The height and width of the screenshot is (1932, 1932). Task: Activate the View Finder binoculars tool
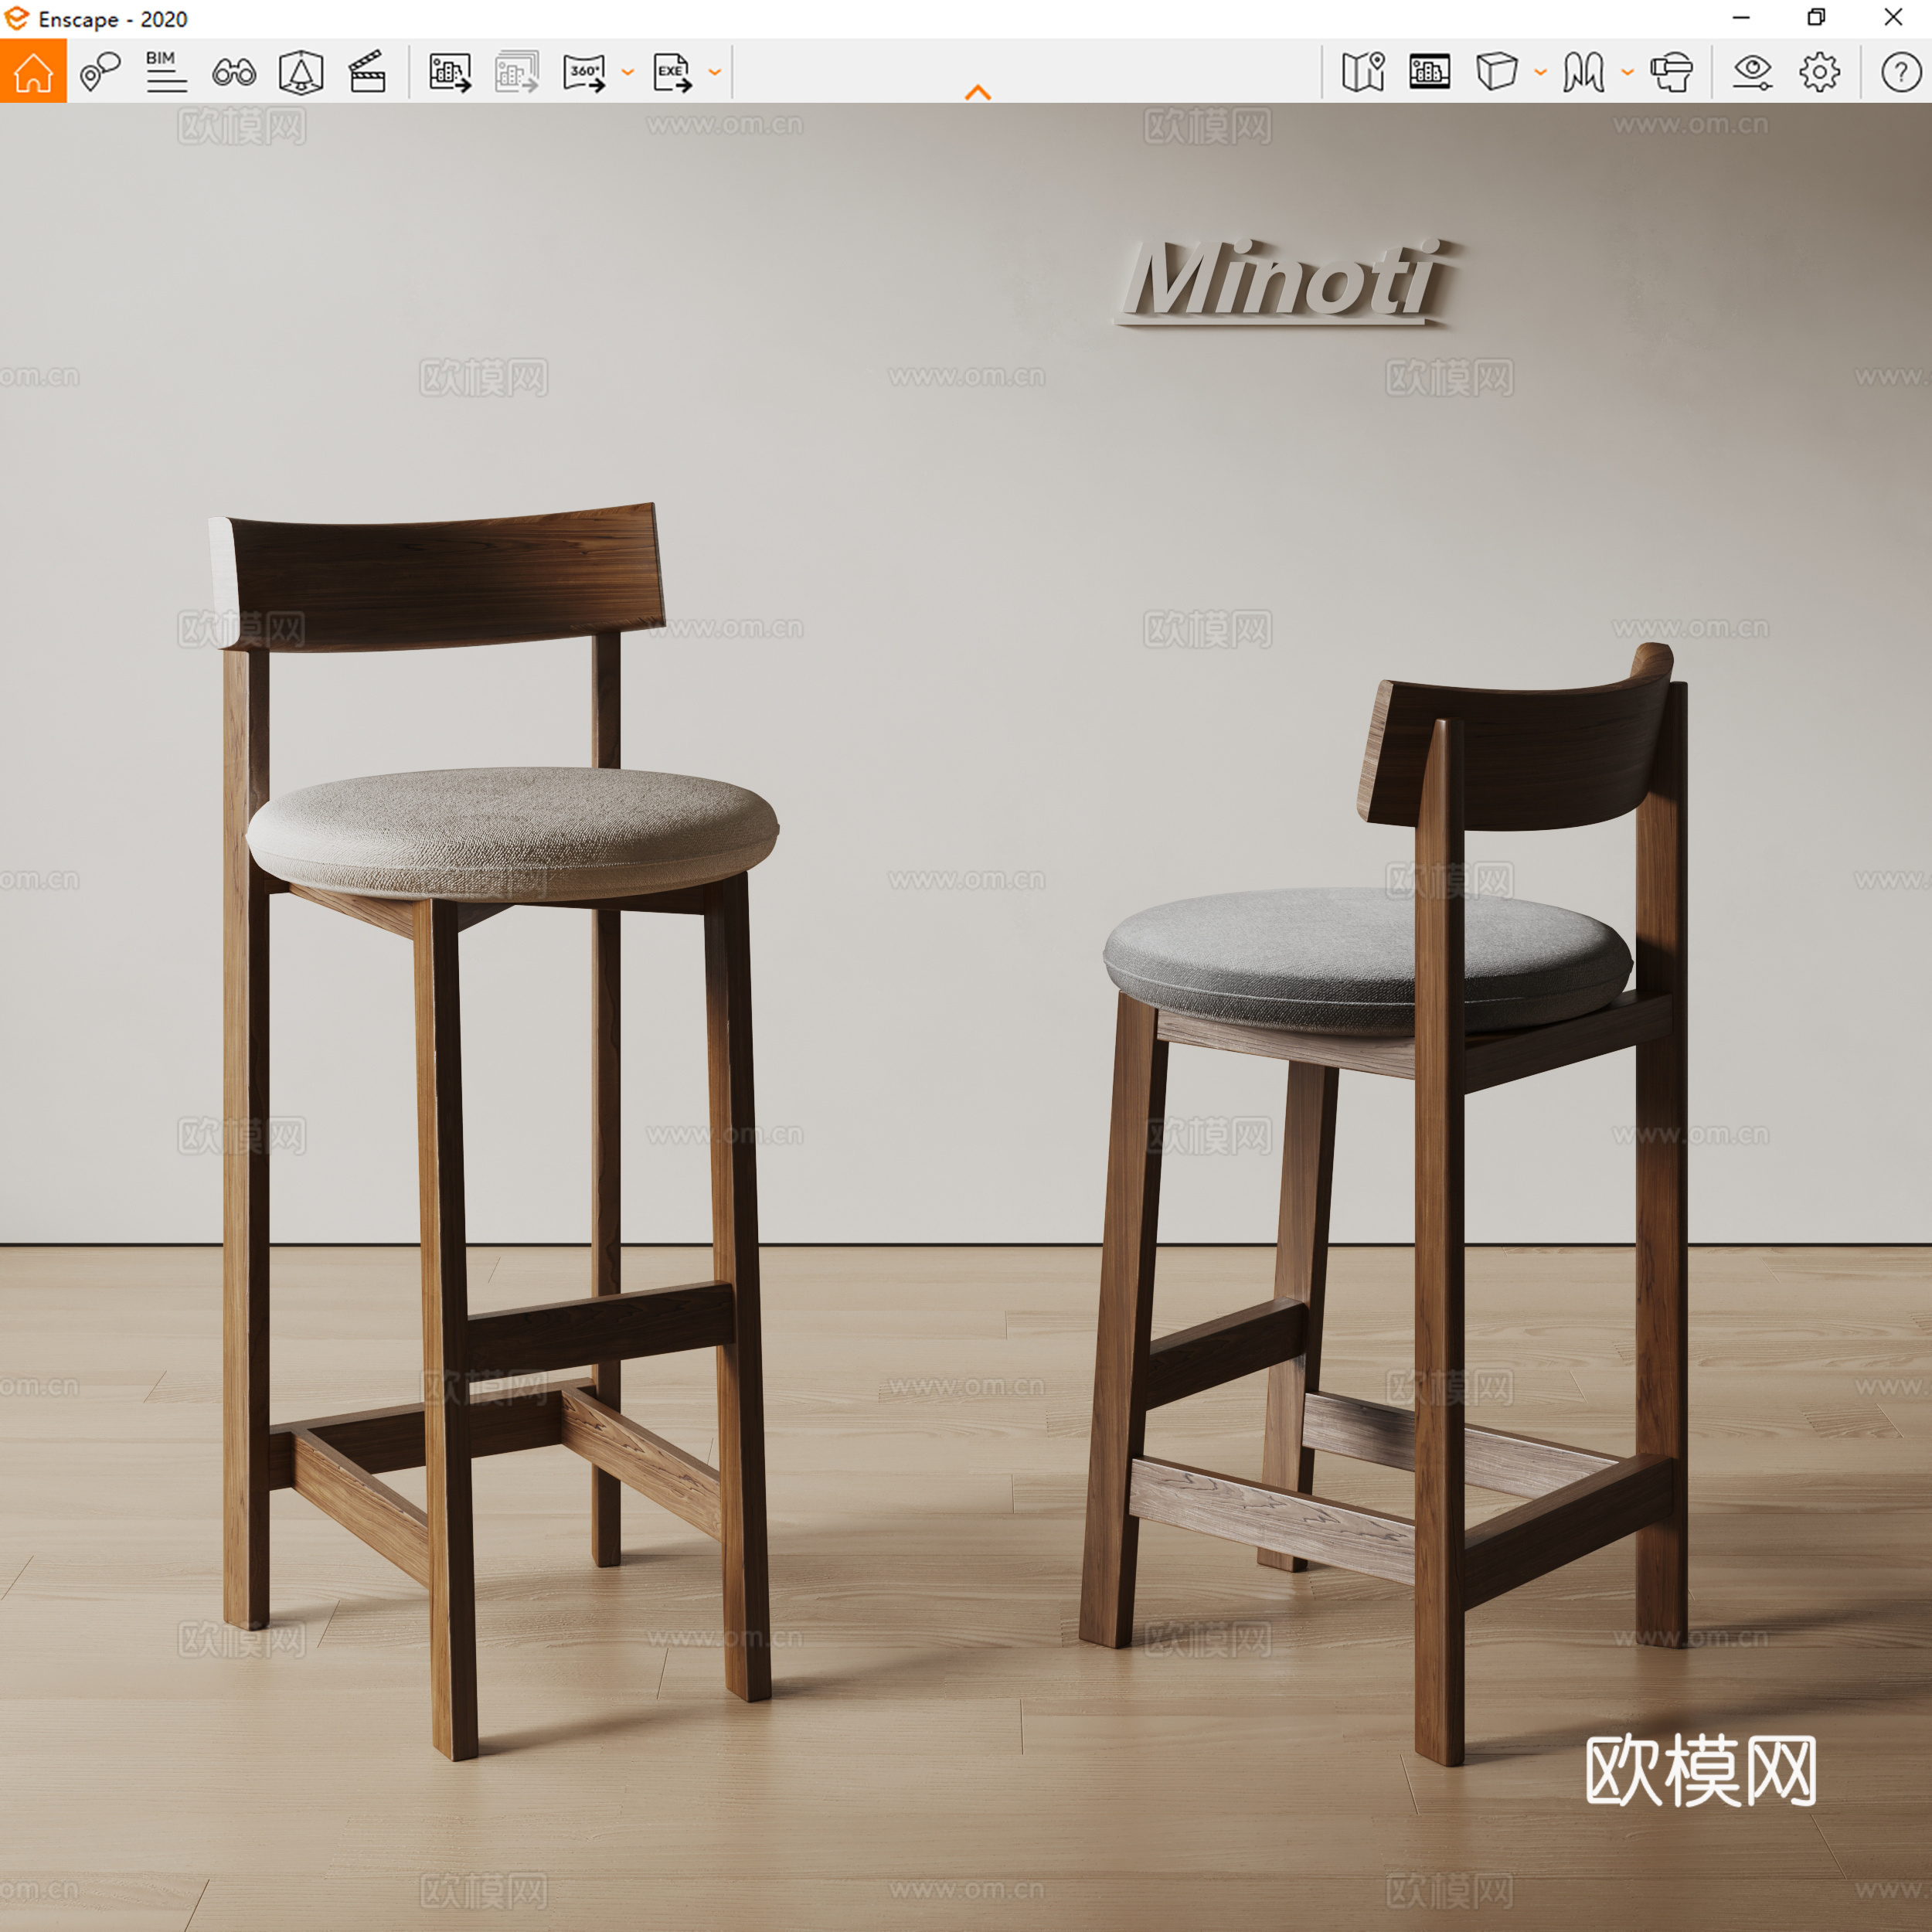[x=232, y=71]
